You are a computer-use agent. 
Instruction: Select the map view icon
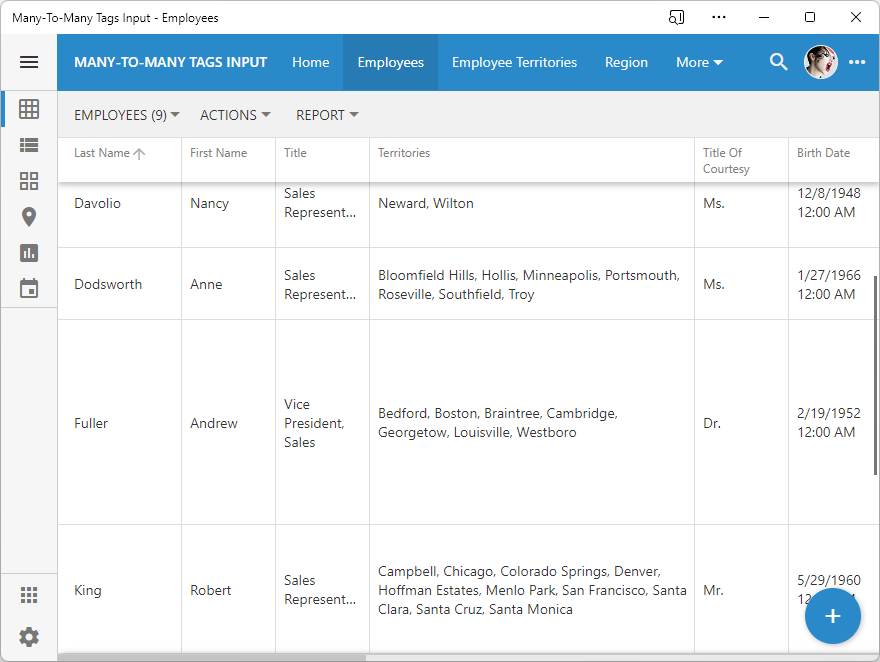point(29,217)
